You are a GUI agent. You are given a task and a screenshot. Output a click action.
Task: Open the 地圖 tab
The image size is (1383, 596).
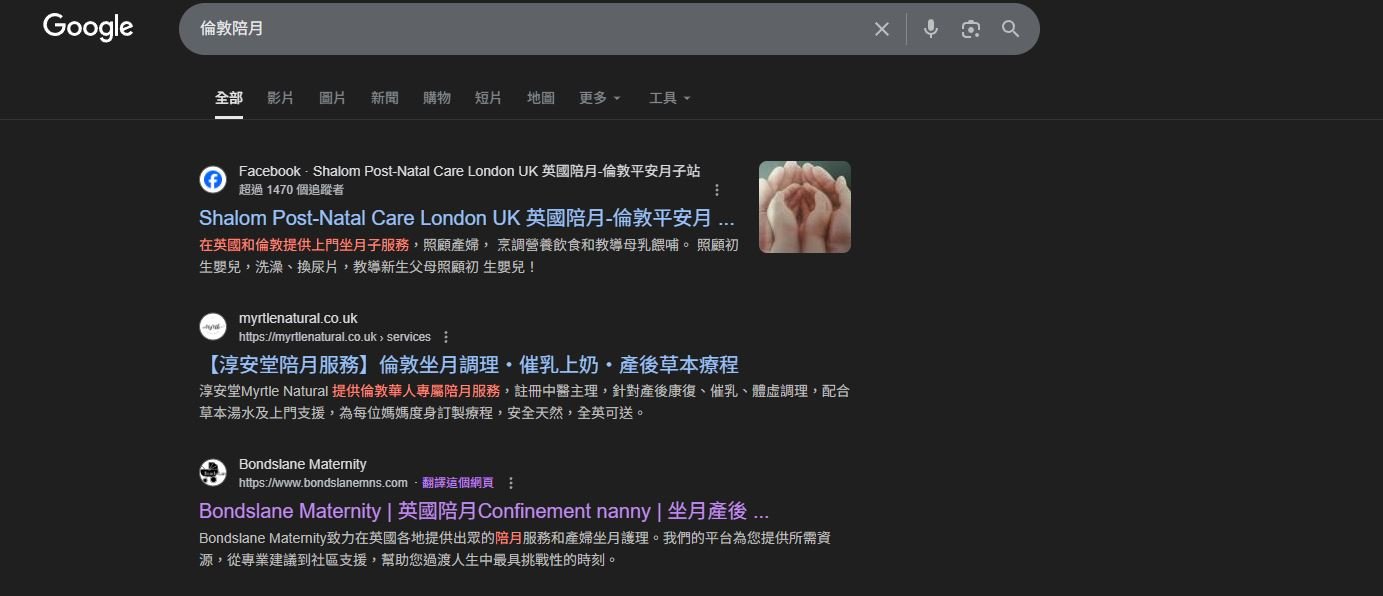click(540, 98)
